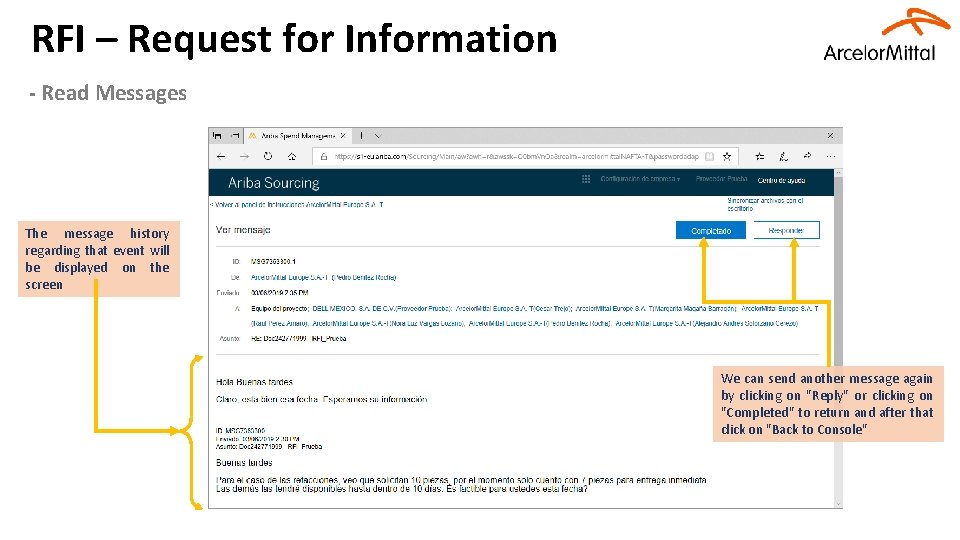The height and width of the screenshot is (540, 960).
Task: Click the tabs set aside icon
Action: [217, 136]
